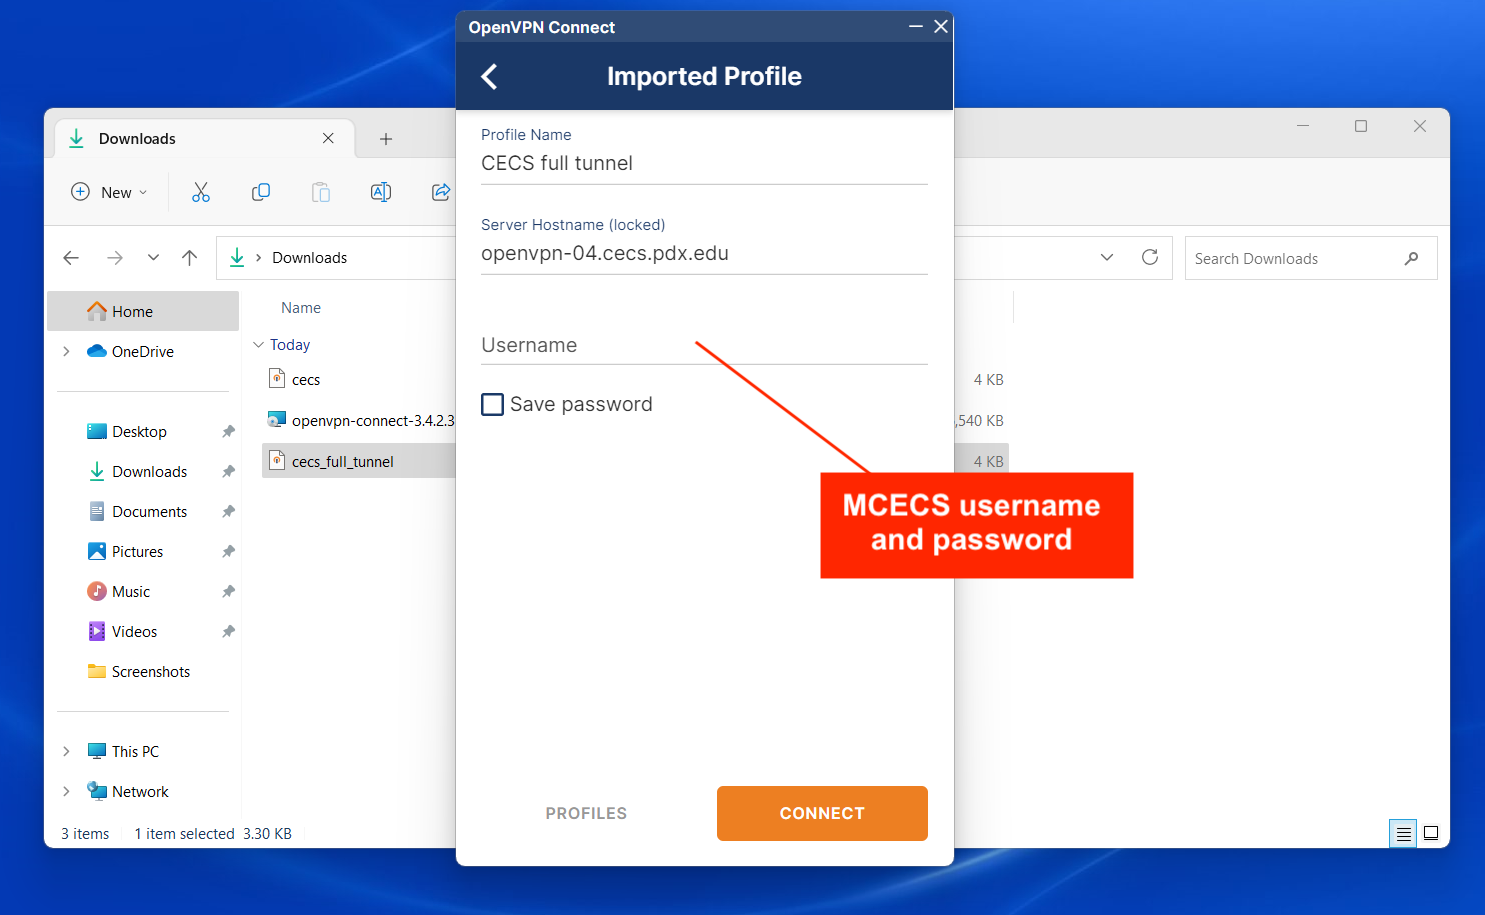Expand the This PC tree node
Screen dimensions: 1485x915
coord(66,751)
